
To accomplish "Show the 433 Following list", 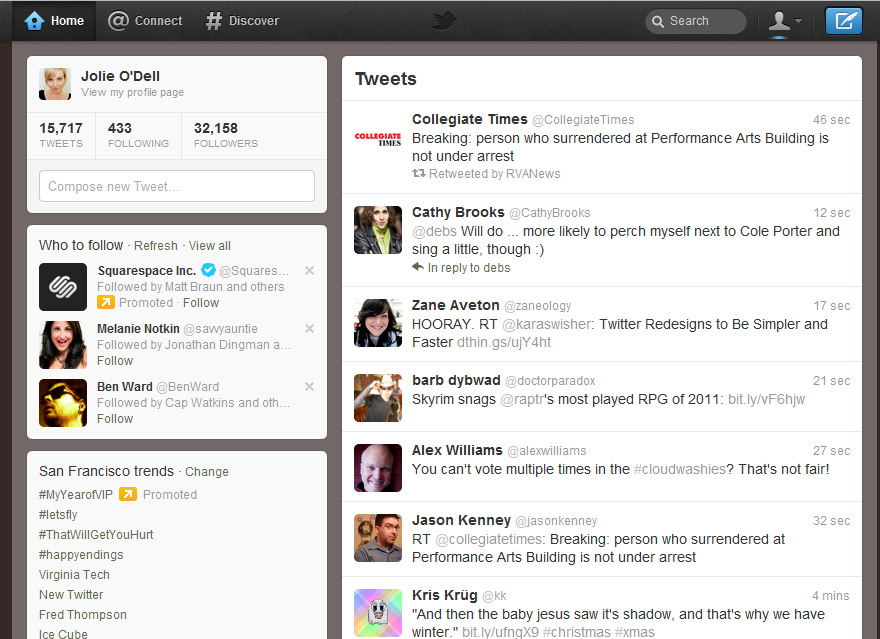I will click(x=138, y=135).
